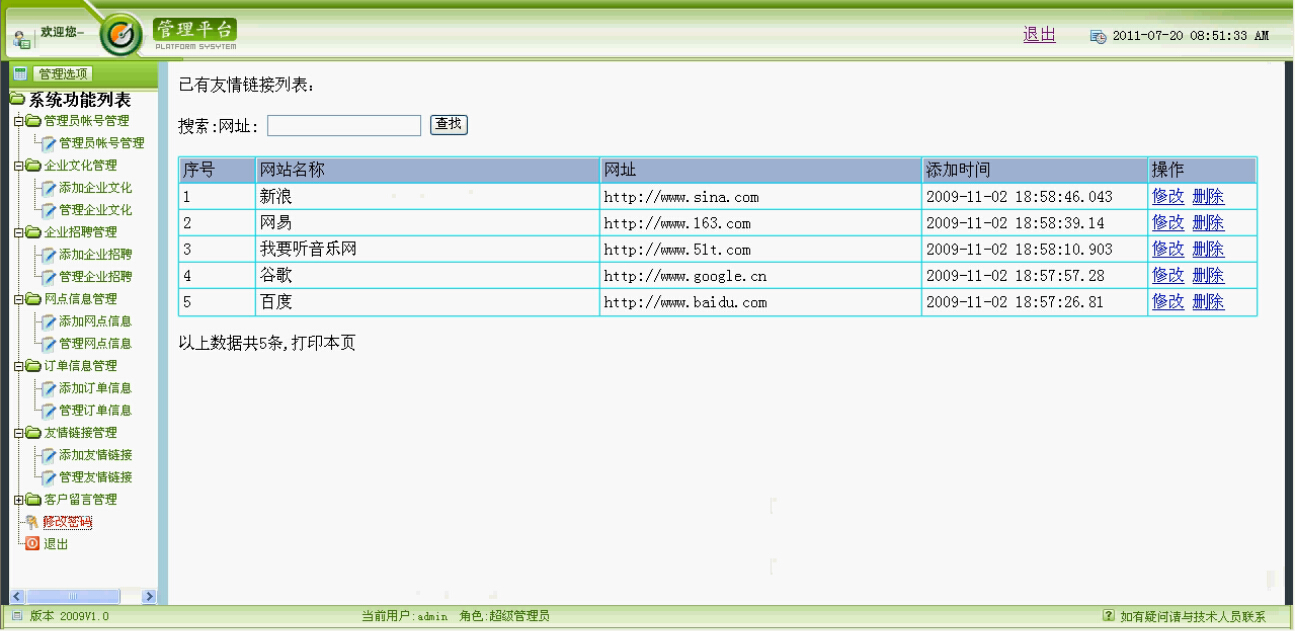Click the page icon before 管理友情链接
Image resolution: width=1295 pixels, height=631 pixels.
[x=49, y=477]
